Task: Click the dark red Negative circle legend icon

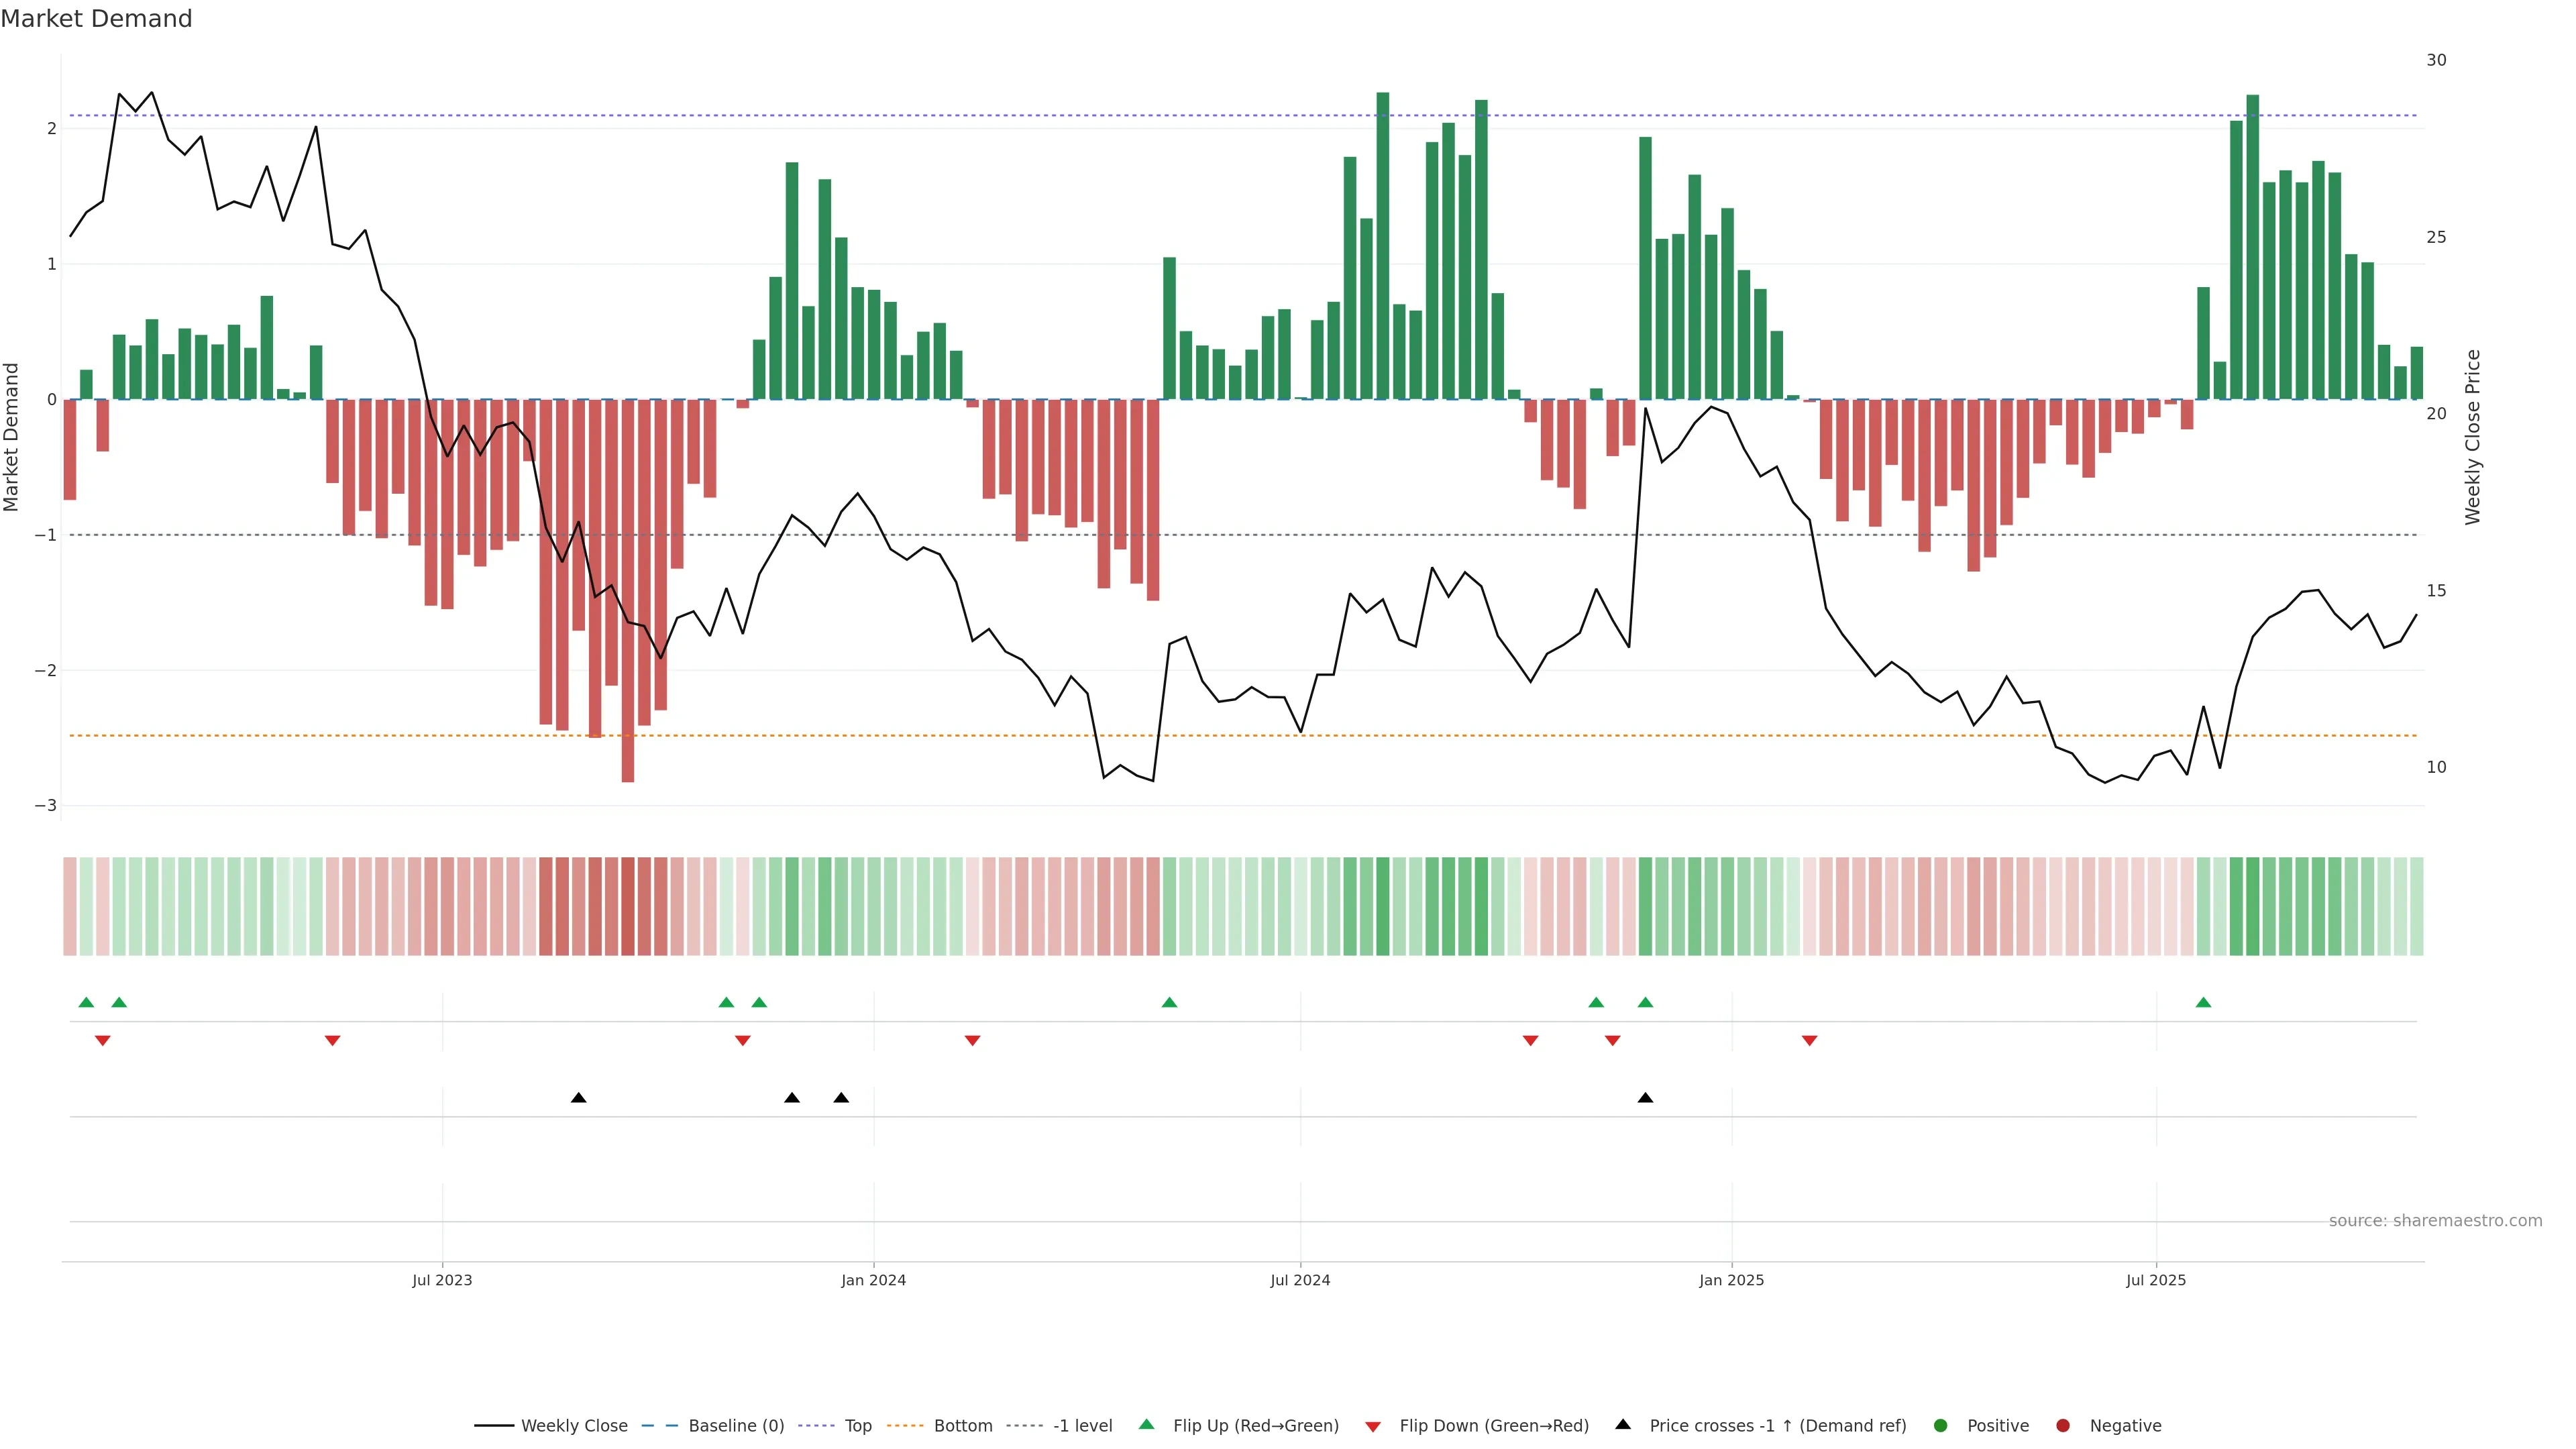Action: pos(2063,1425)
